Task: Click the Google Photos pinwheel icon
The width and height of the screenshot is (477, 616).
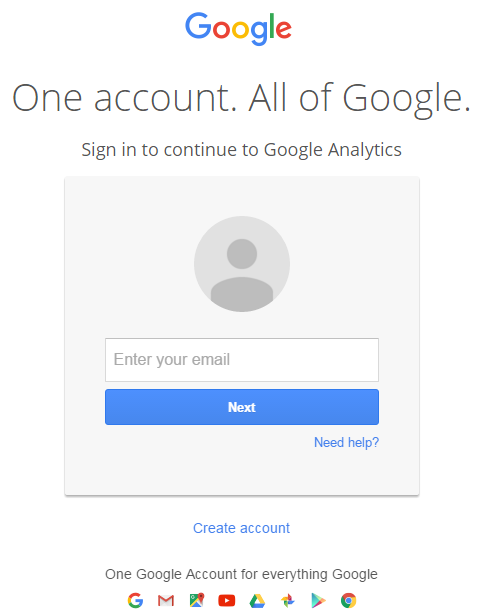Action: (x=288, y=600)
